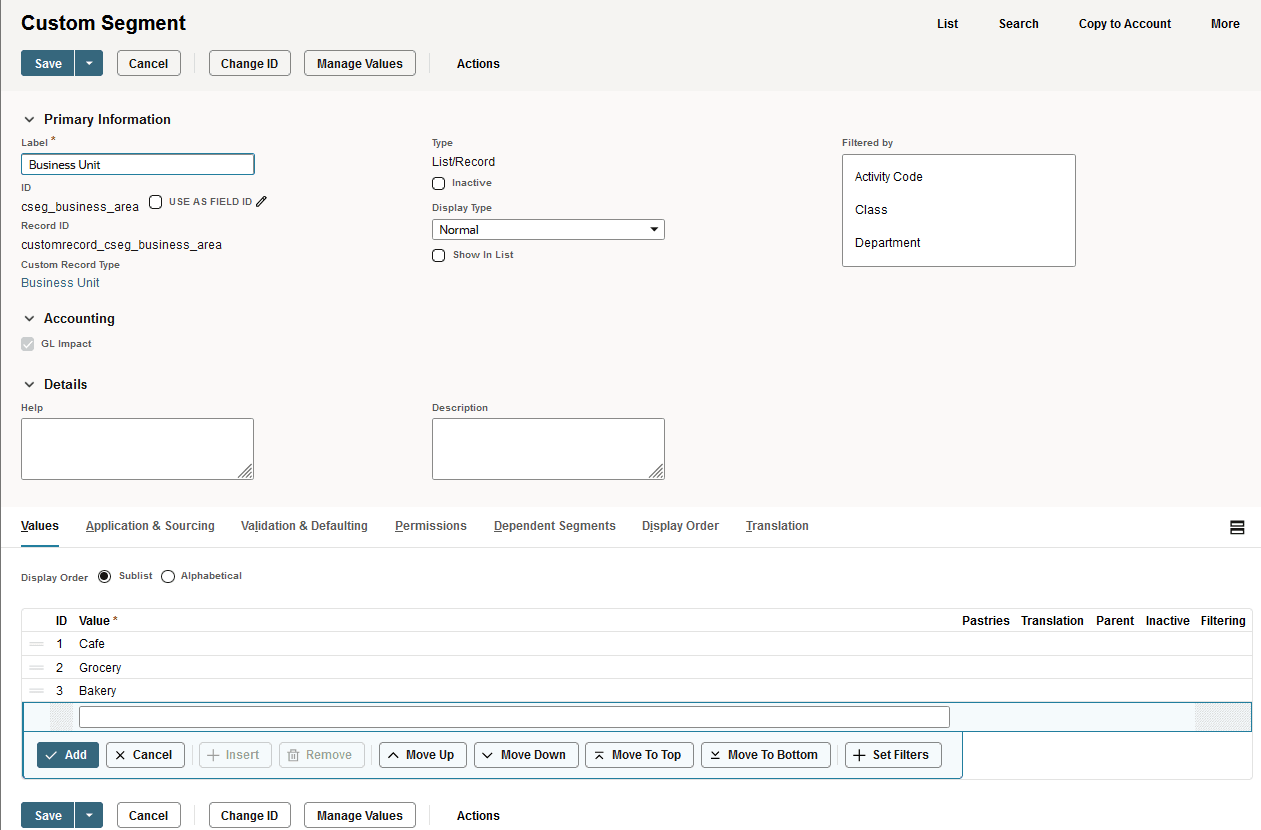
Task: Switch to the Values tab
Action: click(x=40, y=526)
